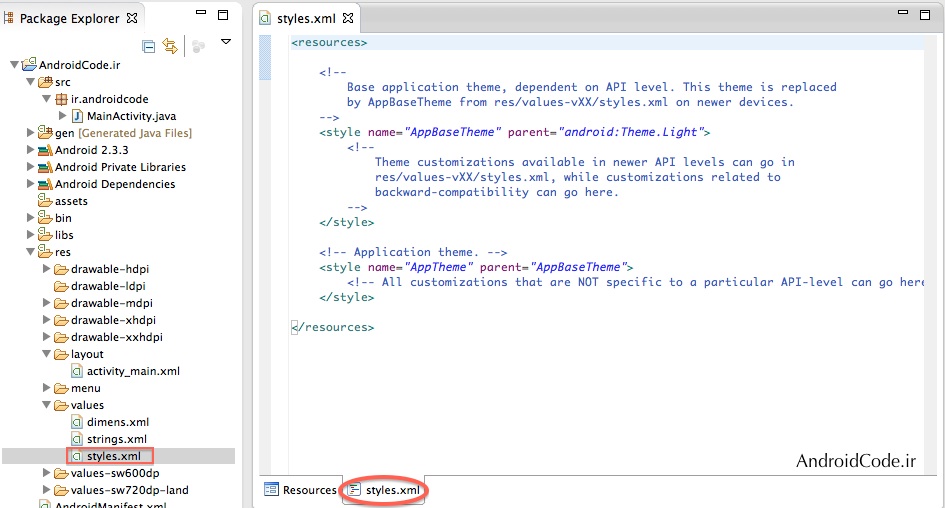Select the assets folder icon
Viewport: 945px width, 508px height.
coord(45,201)
